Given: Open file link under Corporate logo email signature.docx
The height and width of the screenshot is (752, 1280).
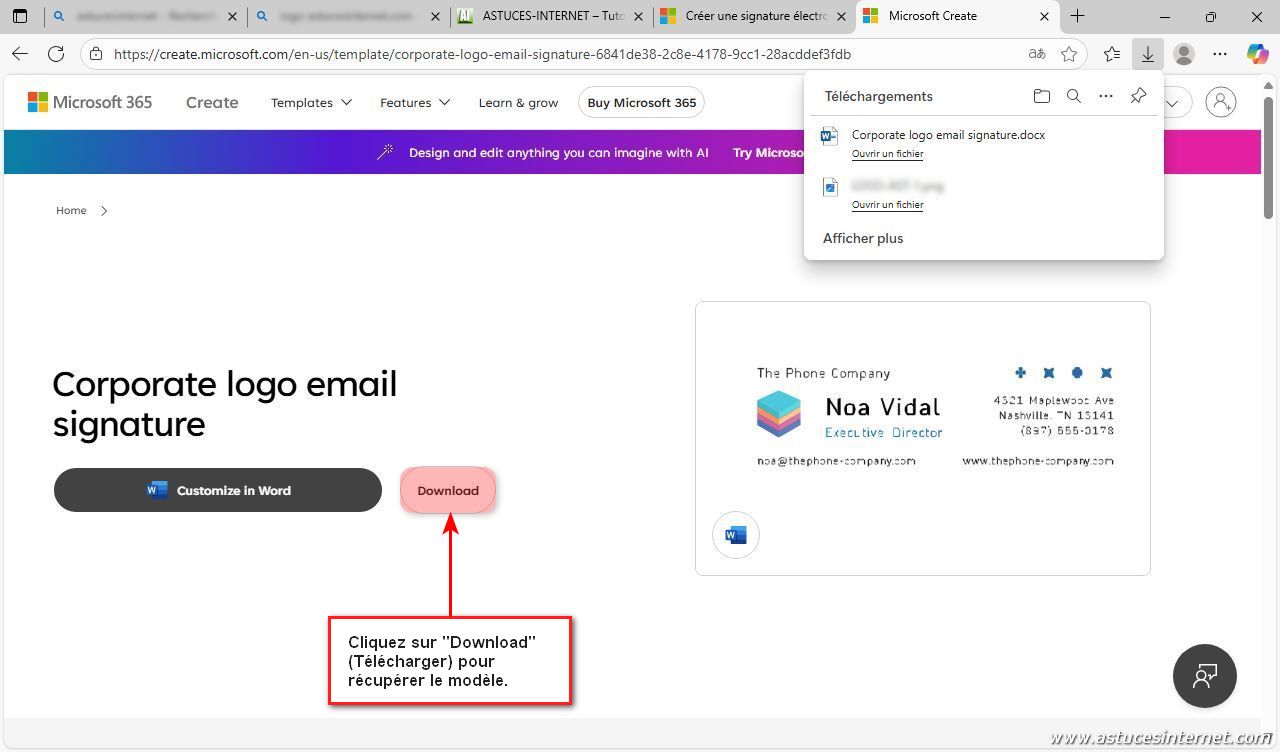Looking at the screenshot, I should 887,154.
